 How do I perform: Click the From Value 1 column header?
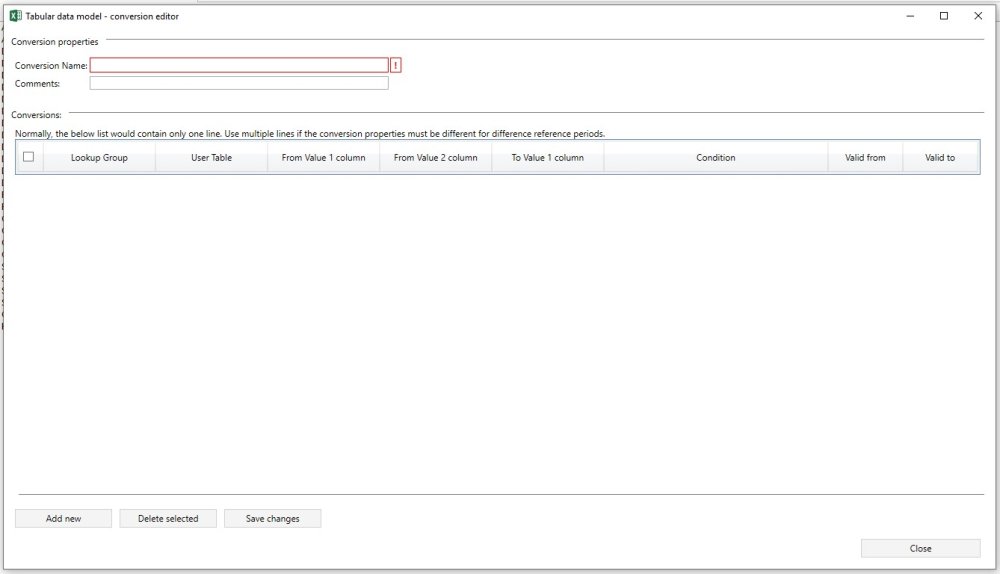(x=323, y=158)
